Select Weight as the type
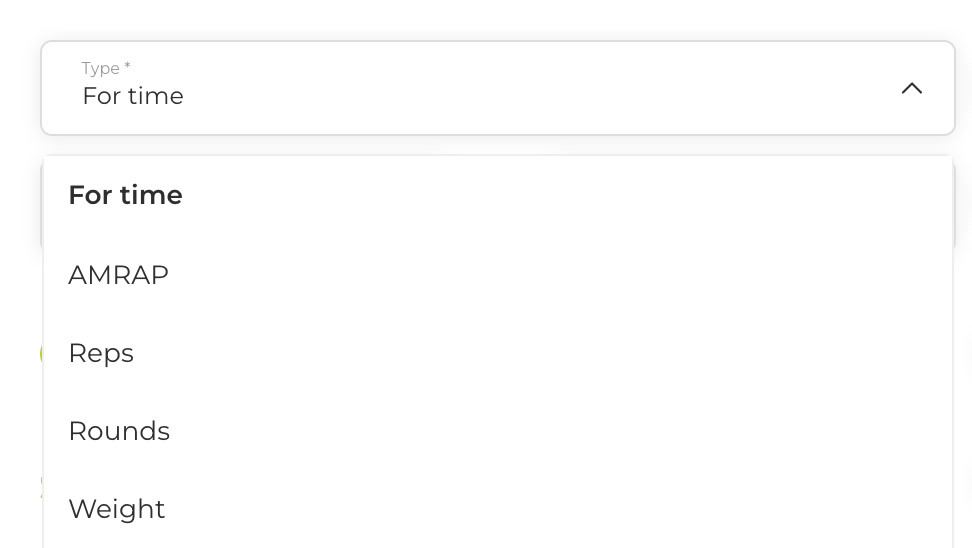972x548 pixels. [498, 509]
